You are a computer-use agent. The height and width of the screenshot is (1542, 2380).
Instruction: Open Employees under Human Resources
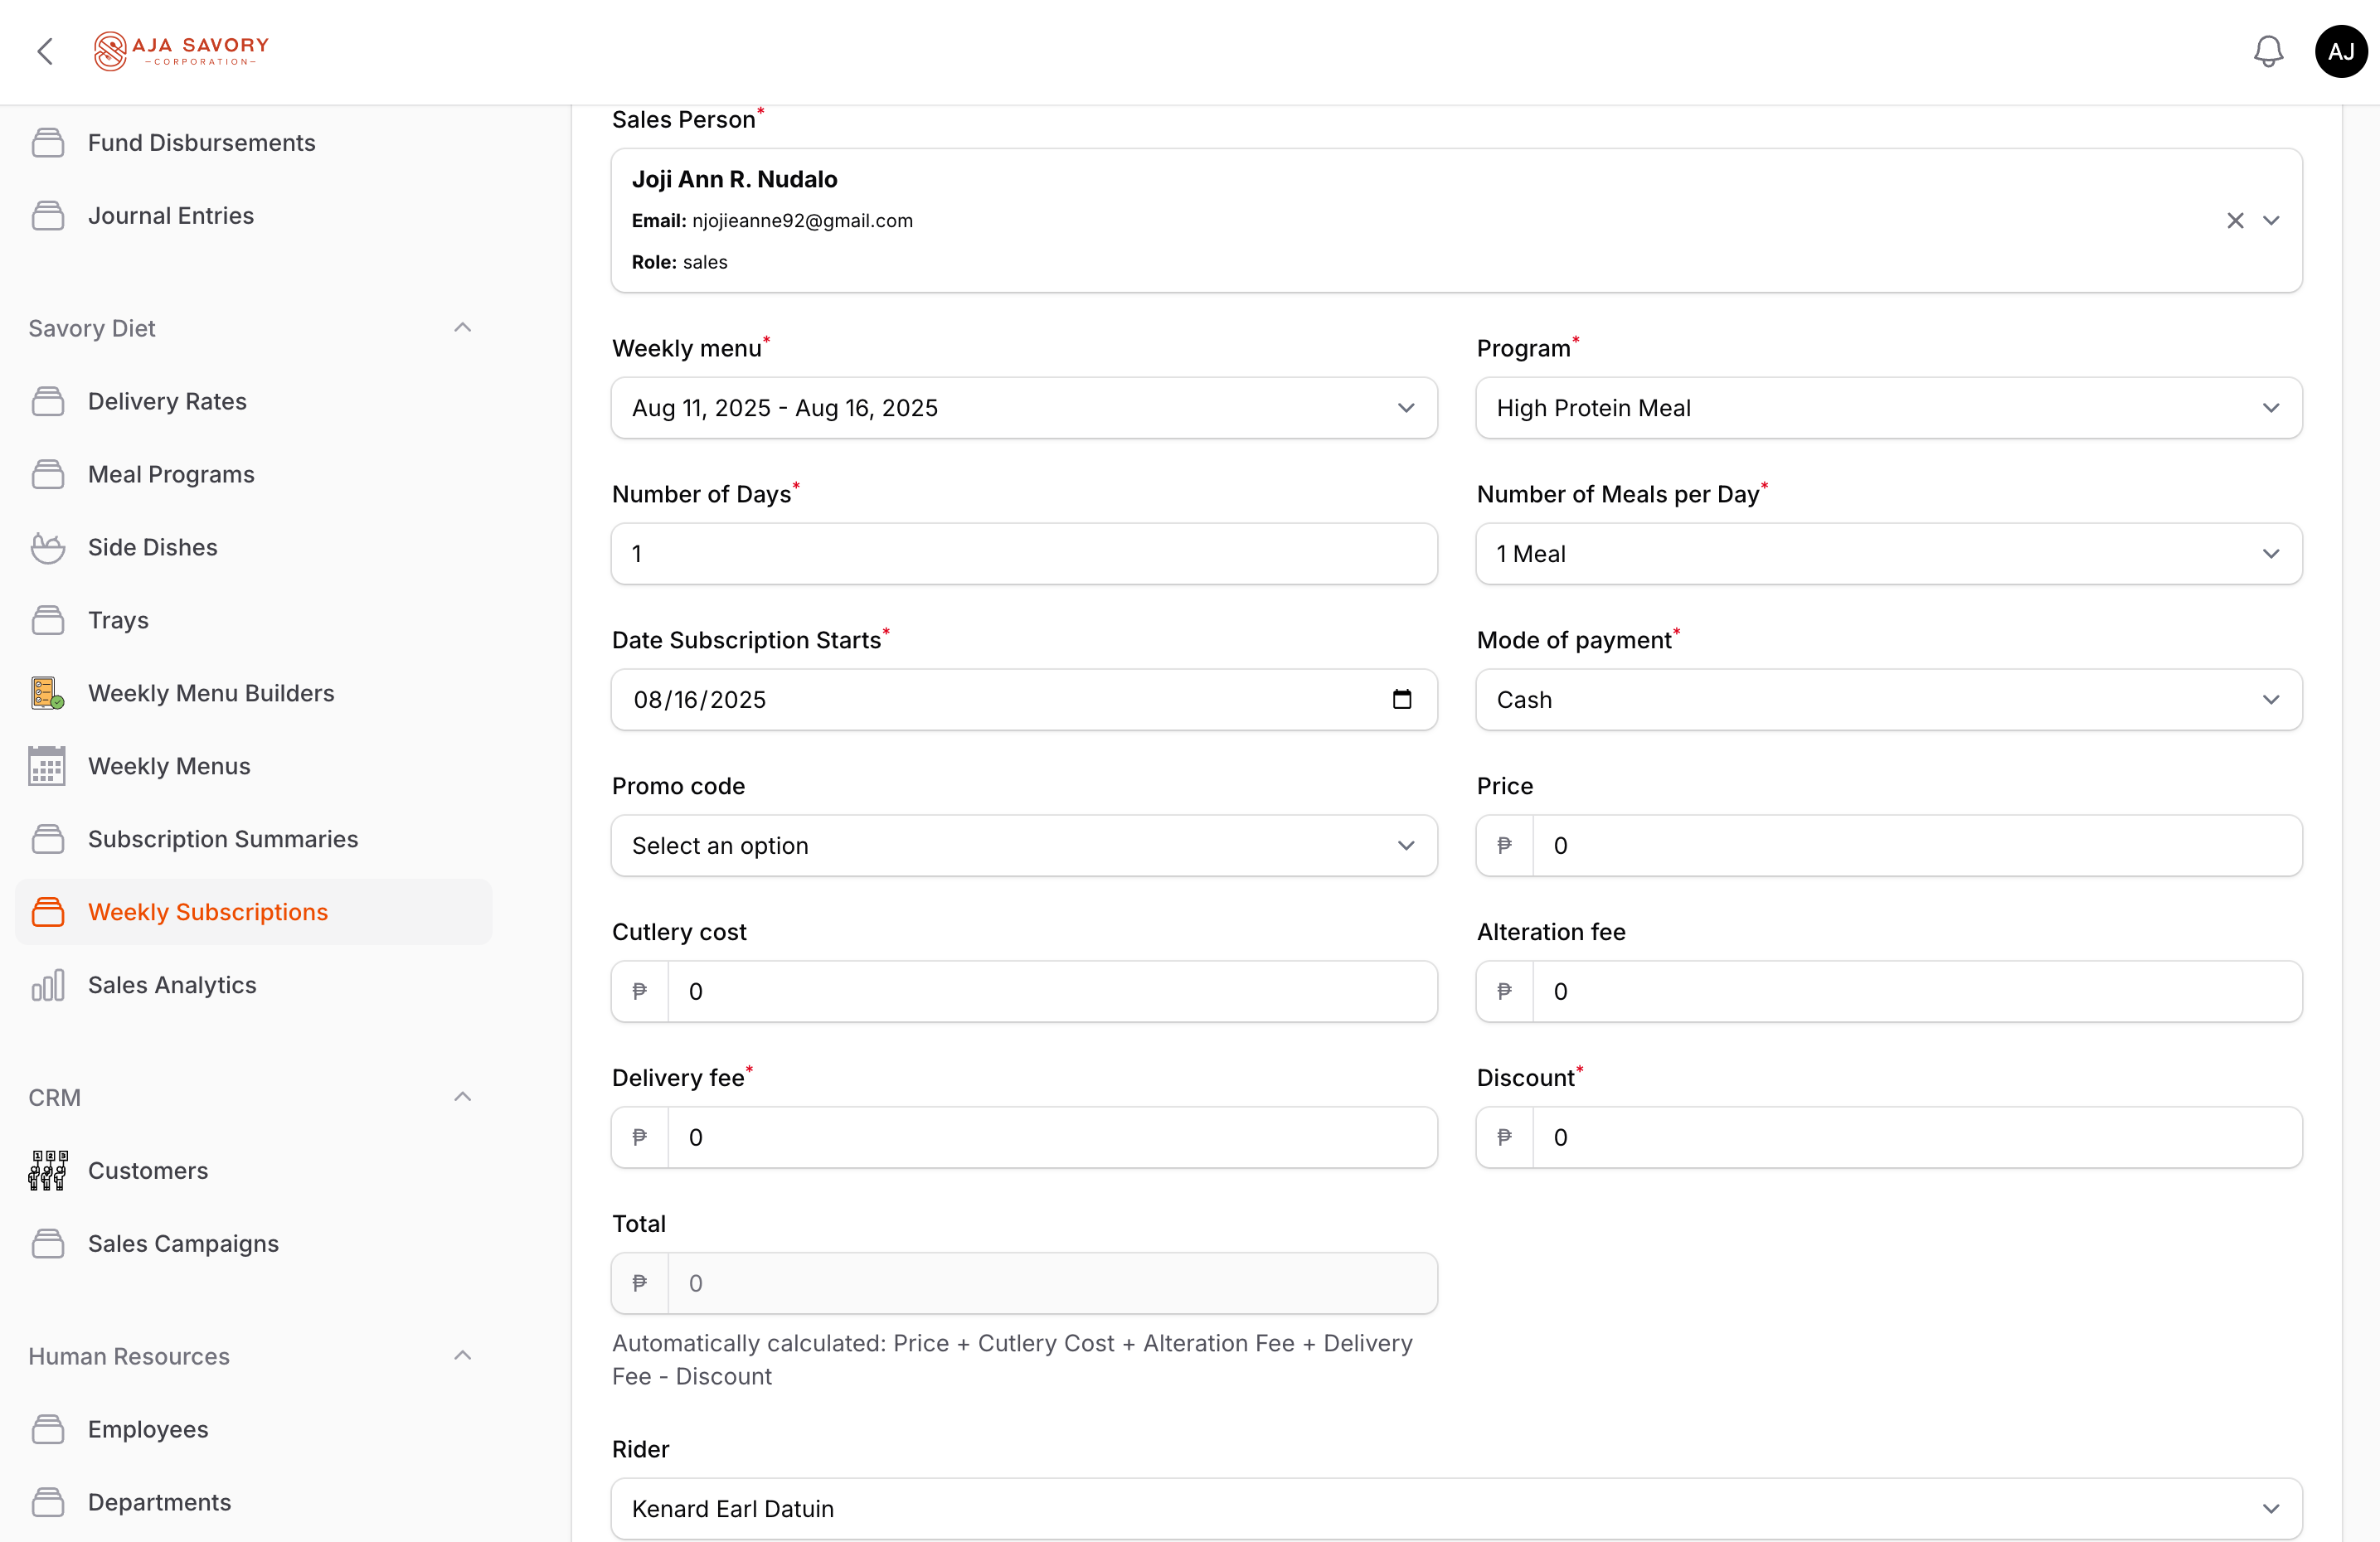click(x=148, y=1429)
